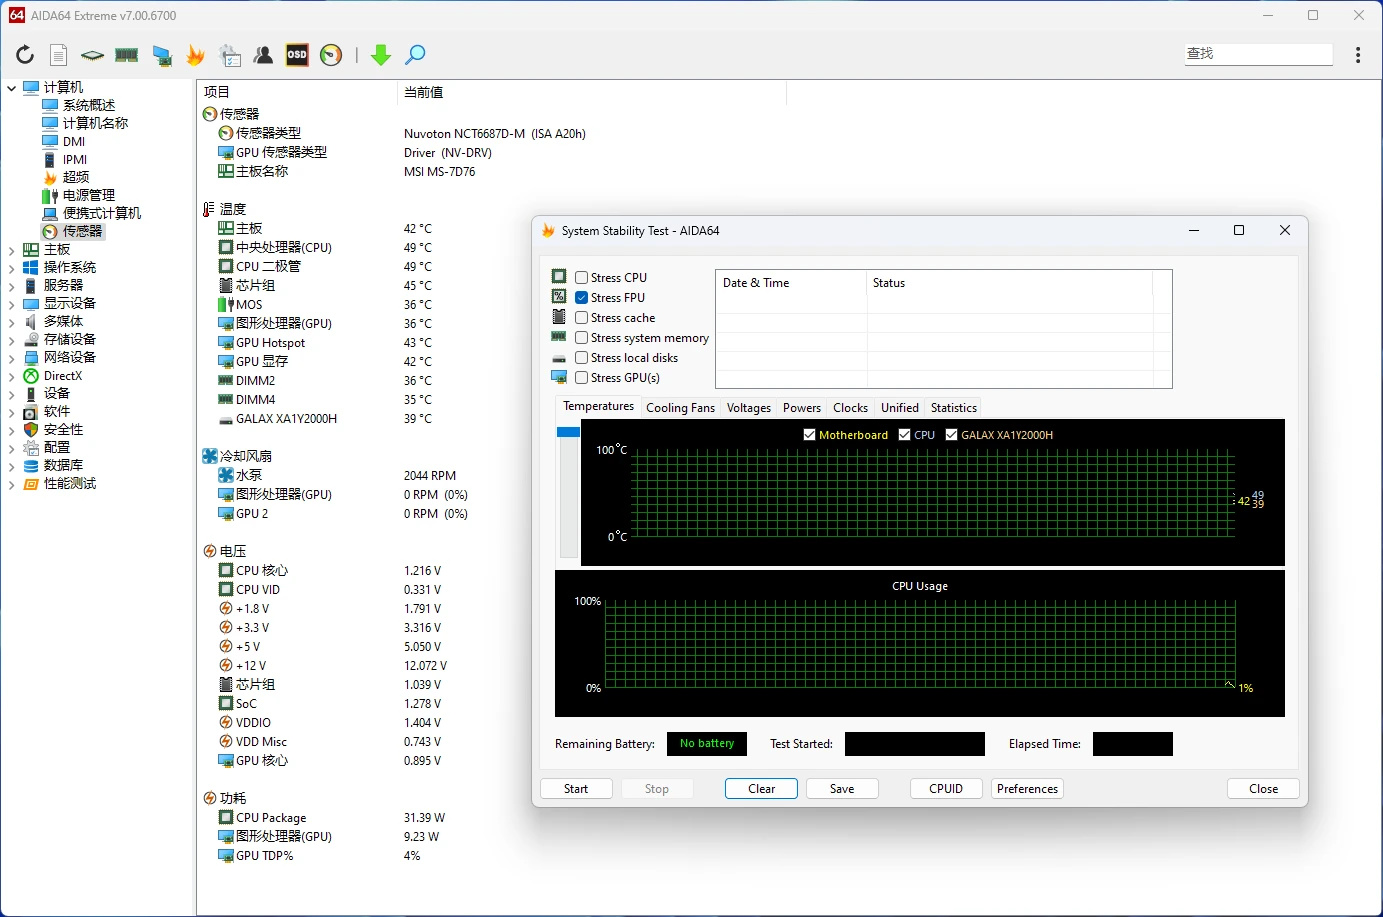Launch stability test via flame icon
1383x917 pixels.
coord(196,55)
